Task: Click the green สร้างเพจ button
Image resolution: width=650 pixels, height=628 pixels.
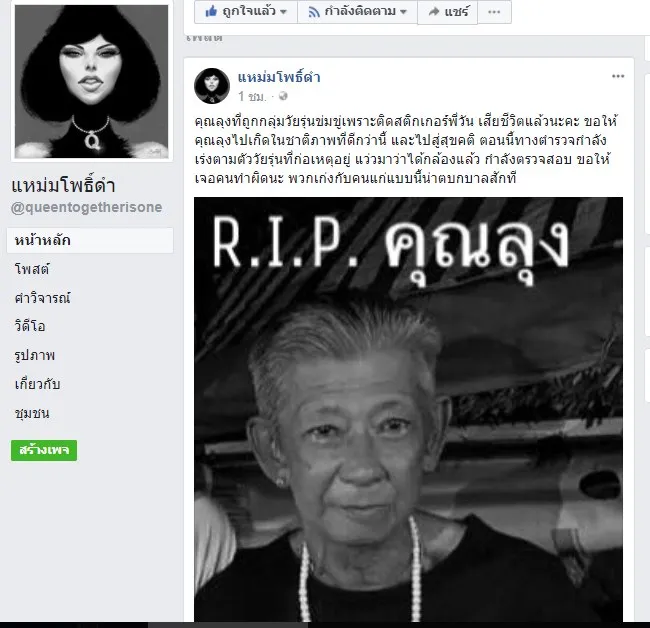Action: (x=44, y=450)
